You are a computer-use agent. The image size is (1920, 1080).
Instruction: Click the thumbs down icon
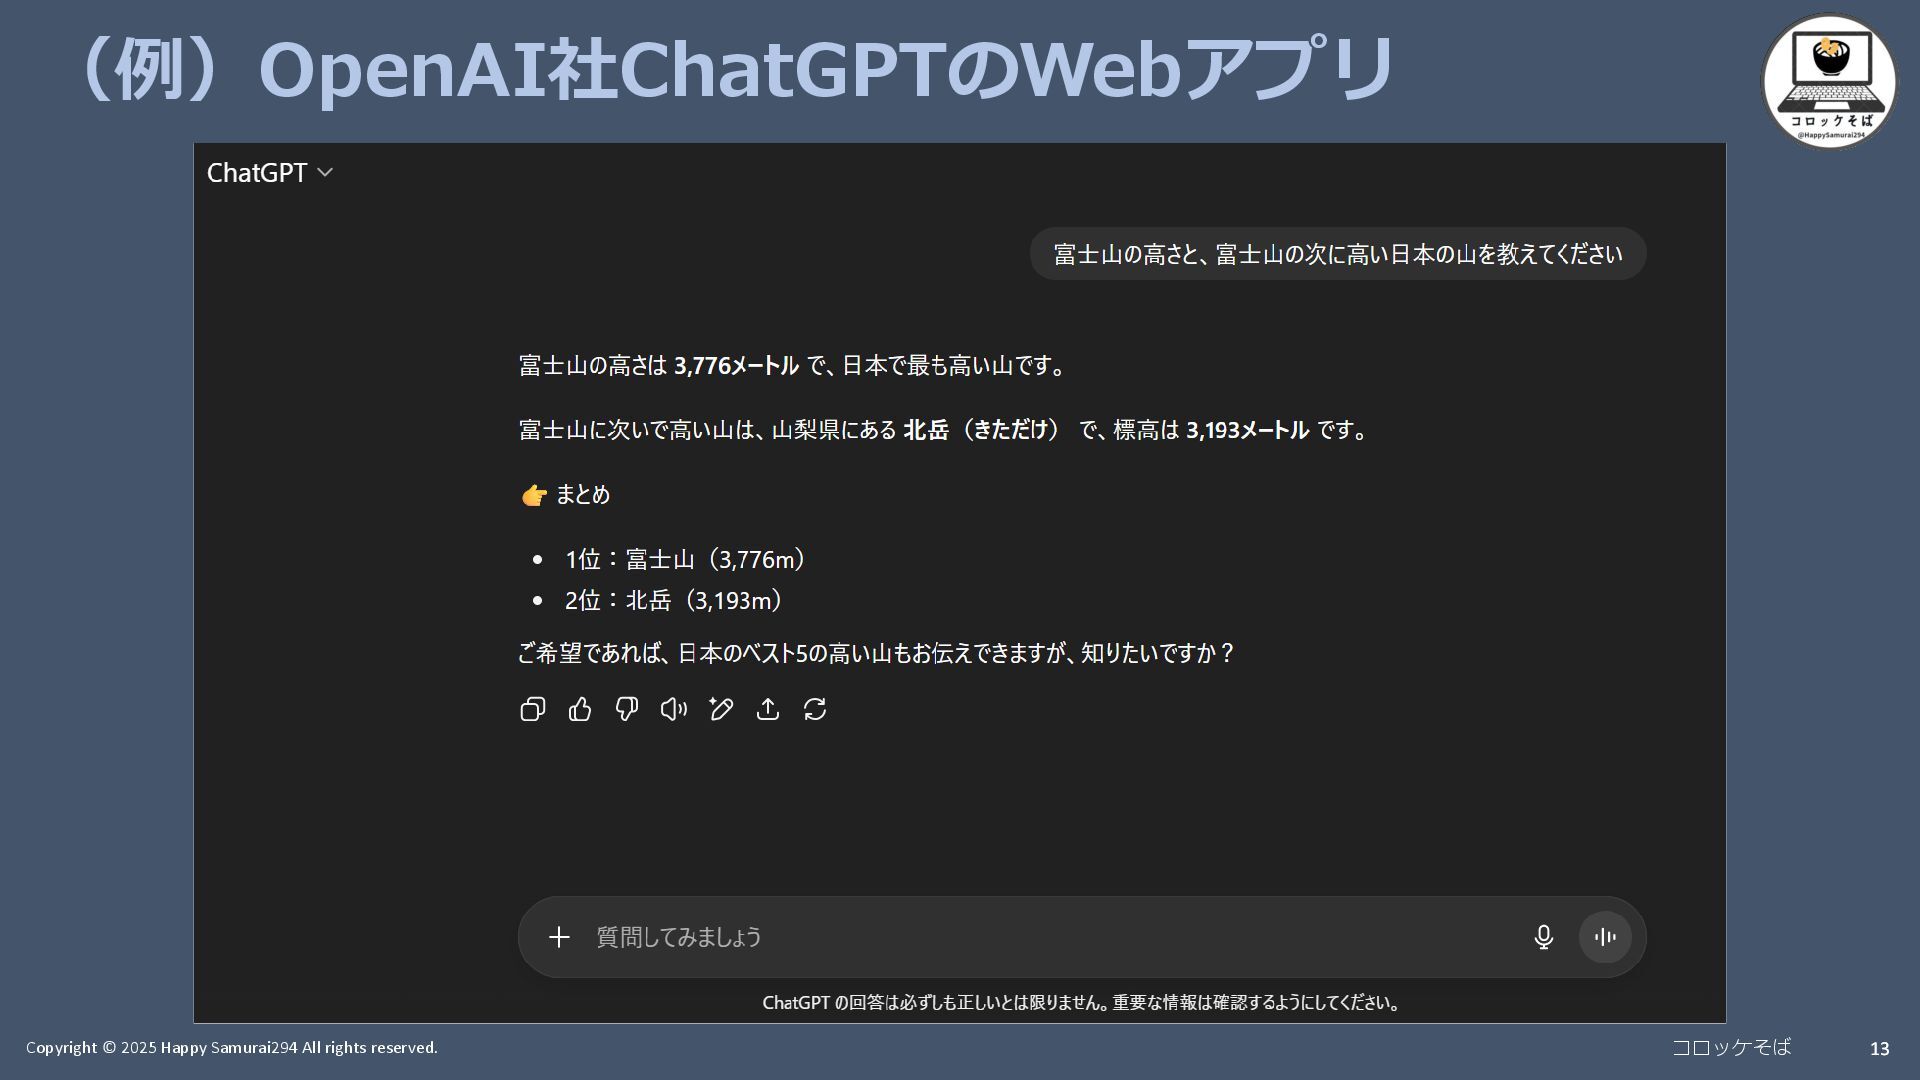(x=627, y=709)
